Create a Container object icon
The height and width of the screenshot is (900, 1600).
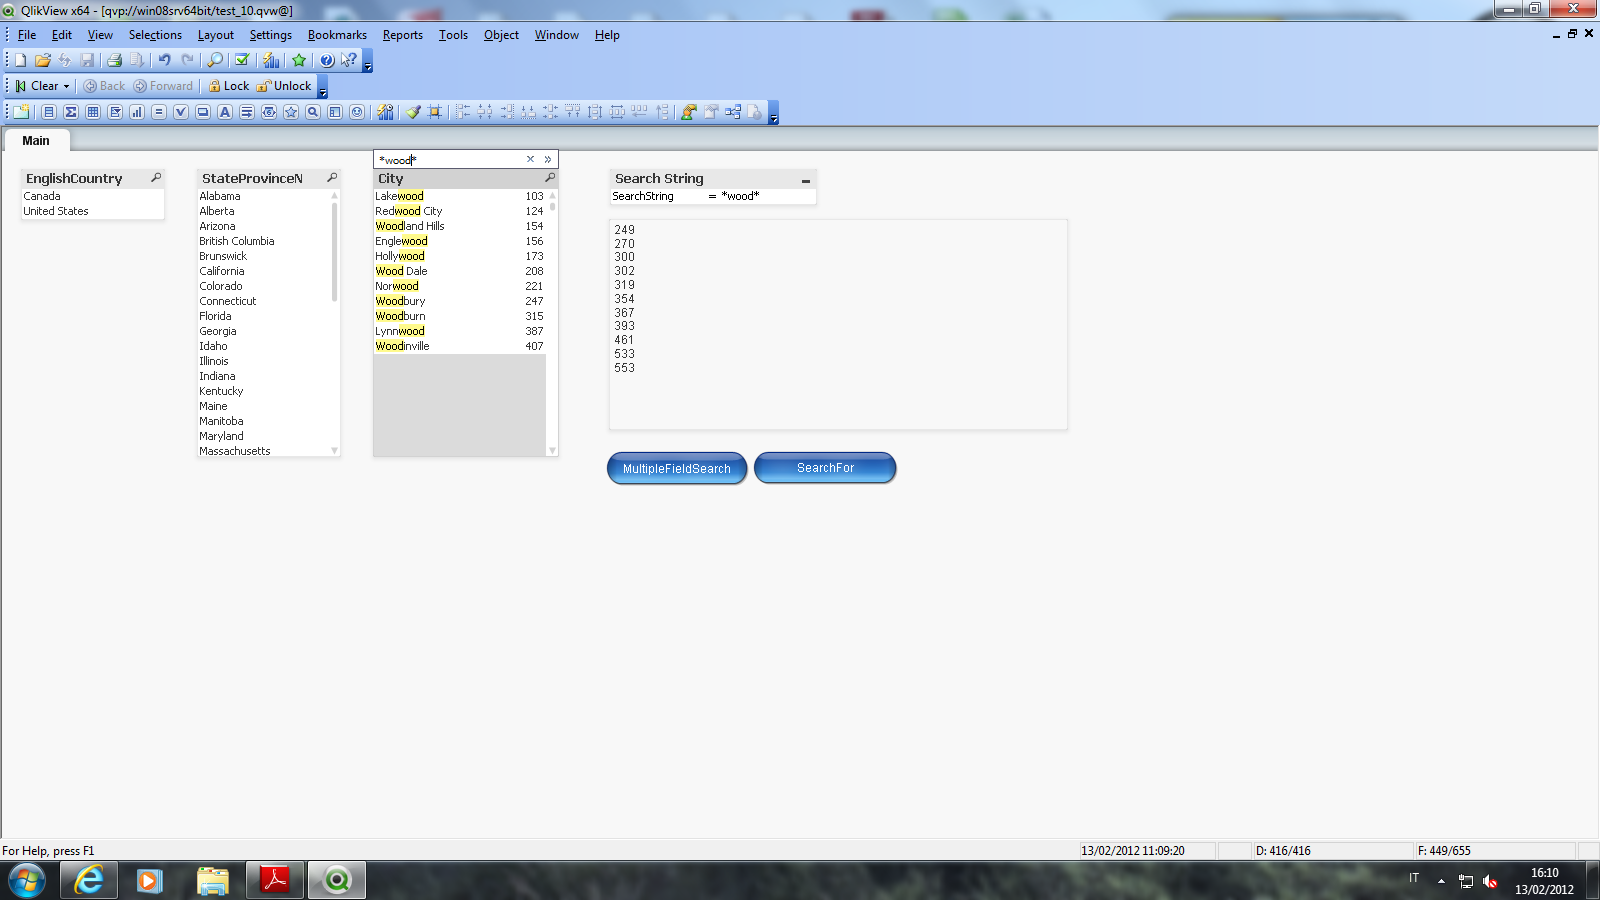click(335, 112)
